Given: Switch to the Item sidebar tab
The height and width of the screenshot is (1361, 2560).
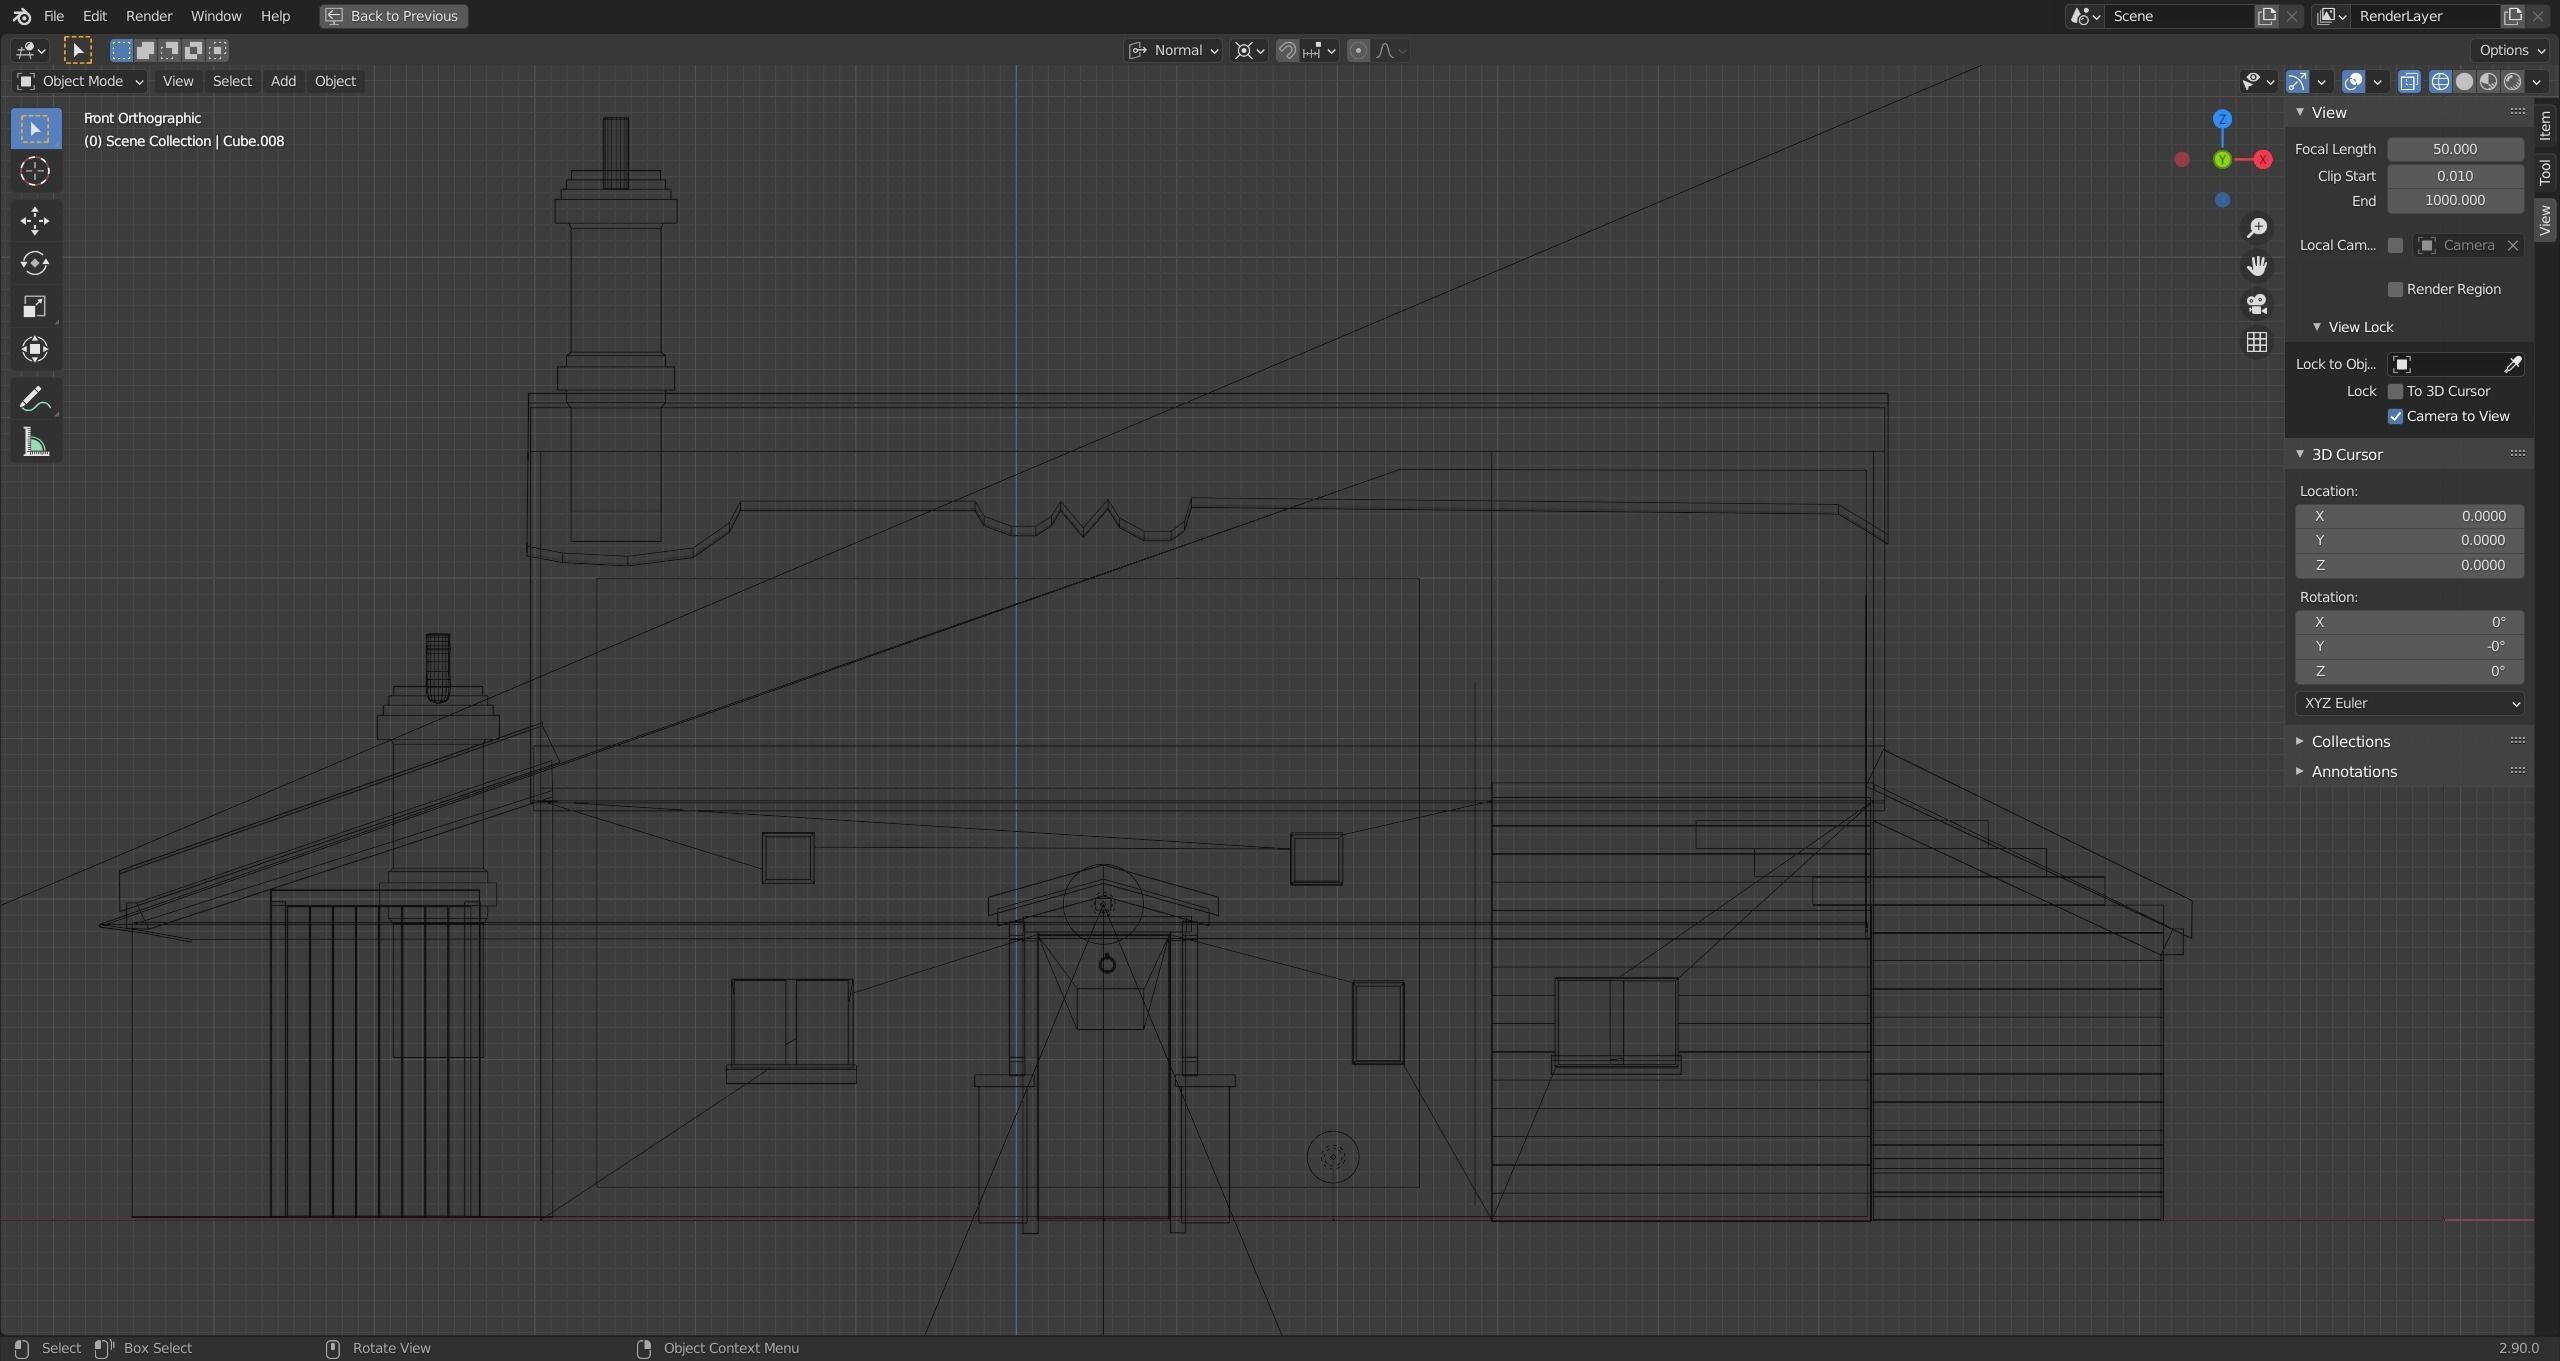Looking at the screenshot, I should click(2545, 125).
